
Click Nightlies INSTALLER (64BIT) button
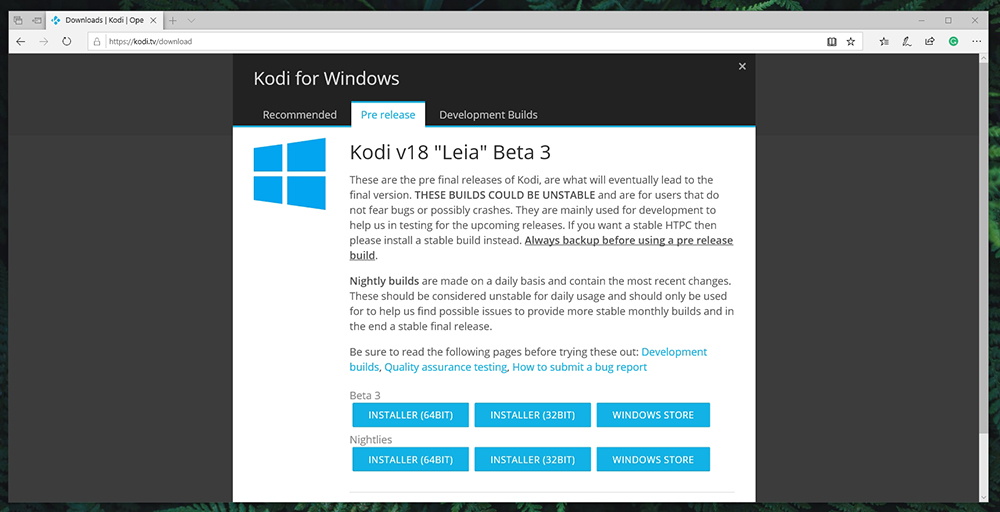411,459
